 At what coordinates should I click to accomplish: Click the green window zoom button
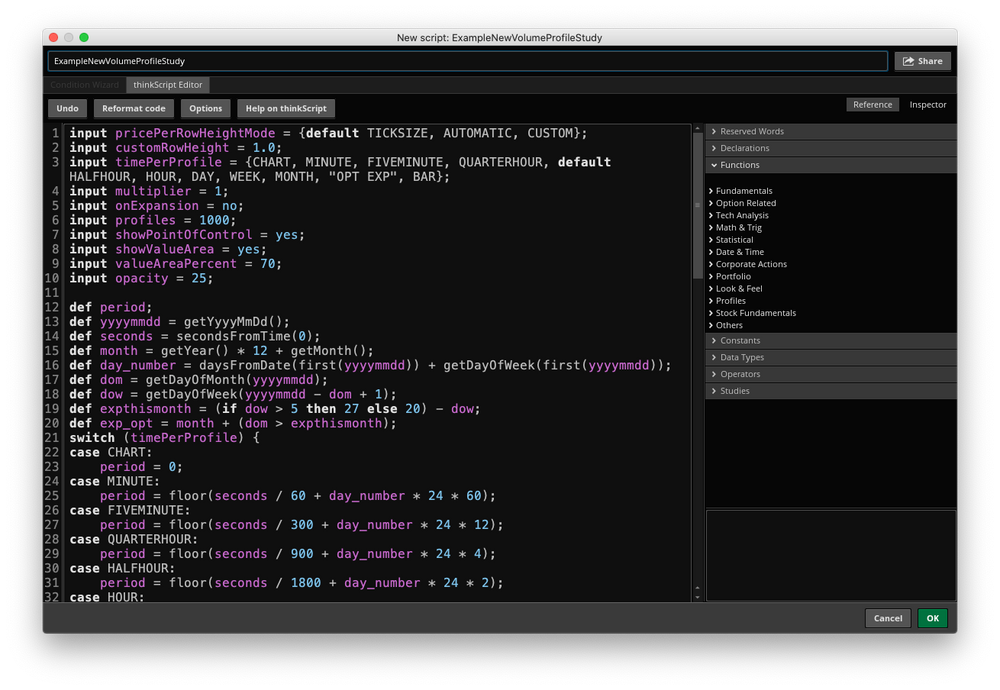click(84, 38)
